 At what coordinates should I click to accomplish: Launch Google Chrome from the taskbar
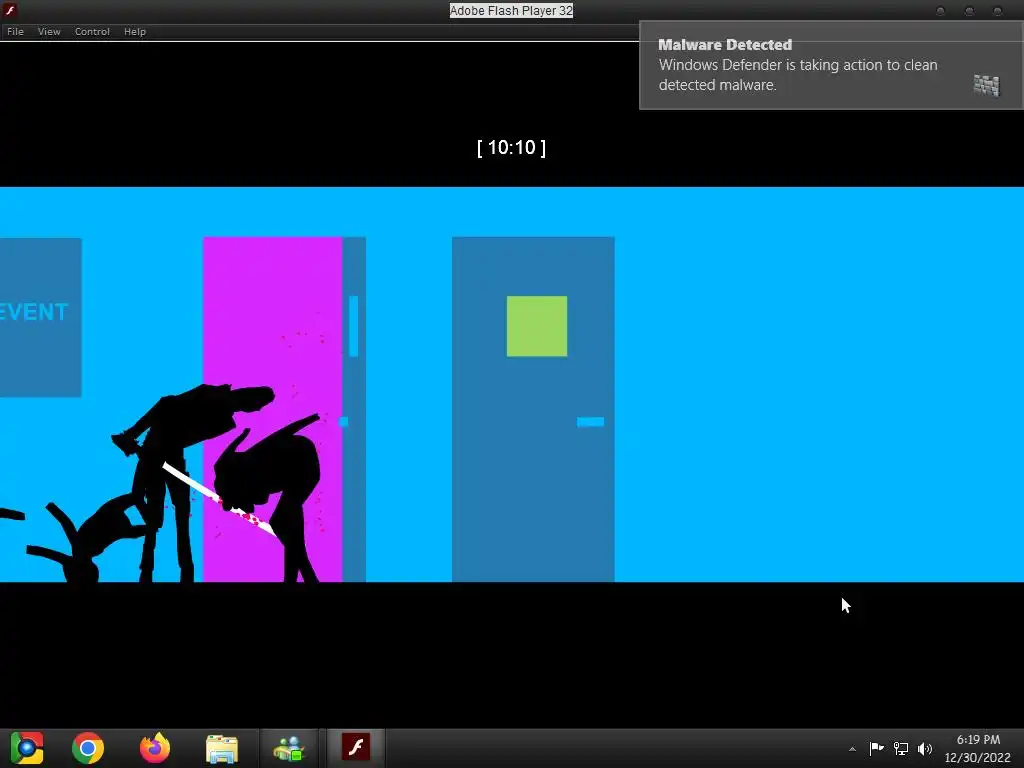(88, 748)
